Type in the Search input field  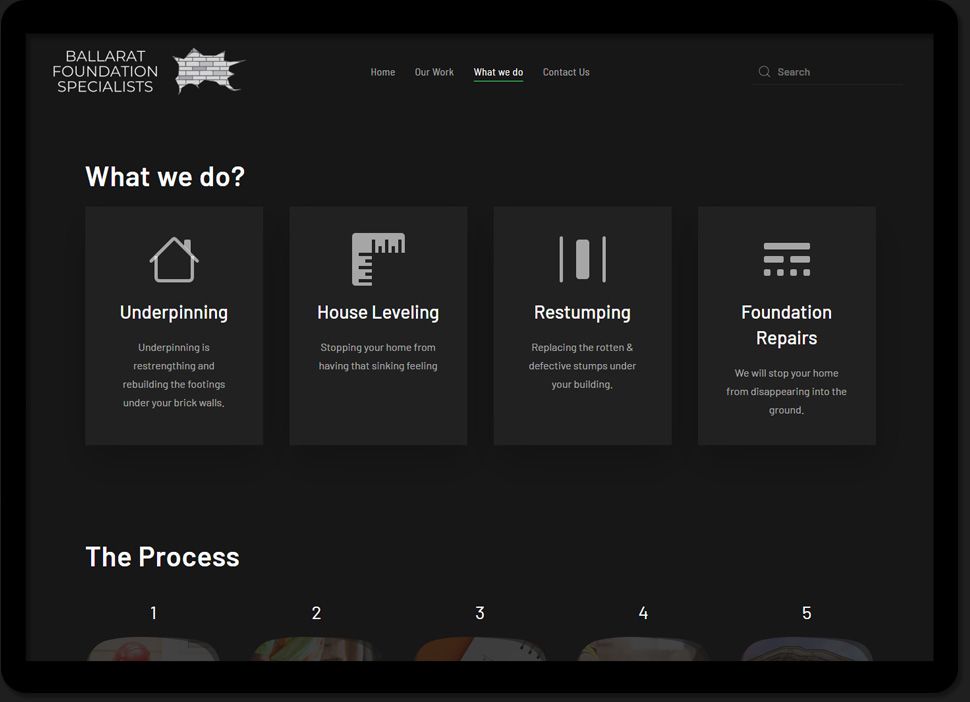pos(837,72)
